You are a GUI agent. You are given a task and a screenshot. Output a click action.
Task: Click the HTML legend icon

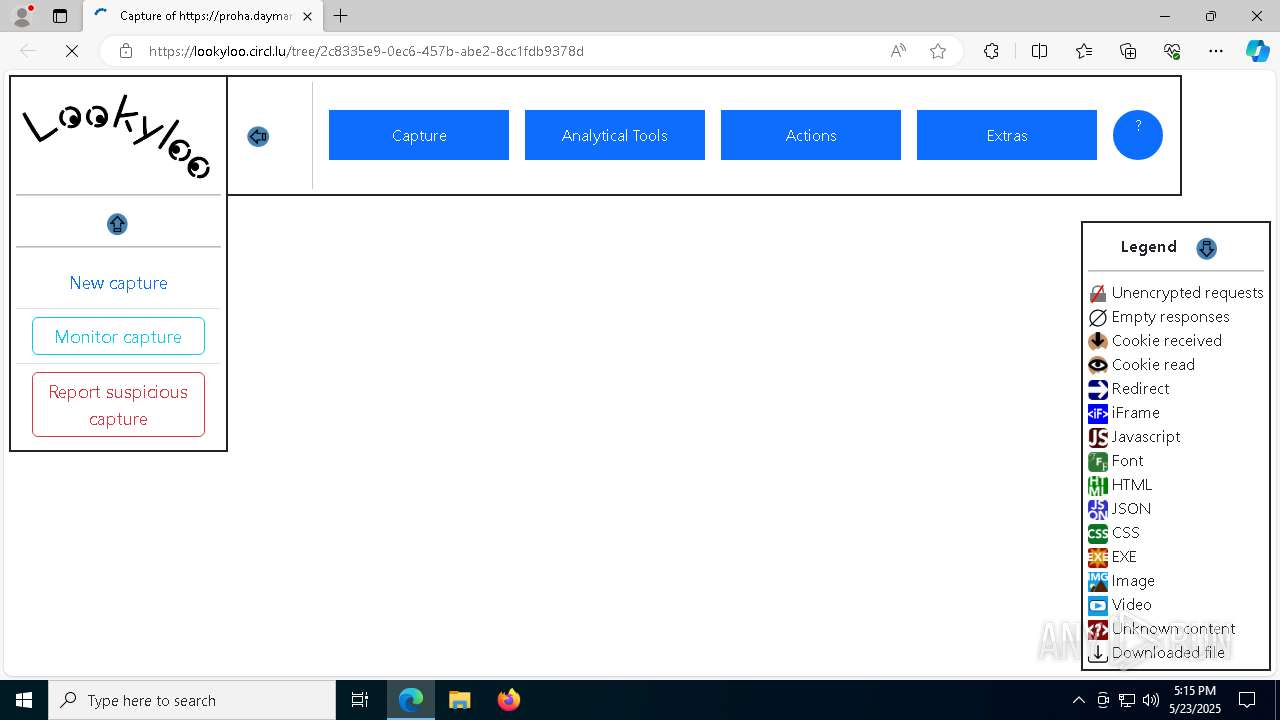(x=1098, y=485)
